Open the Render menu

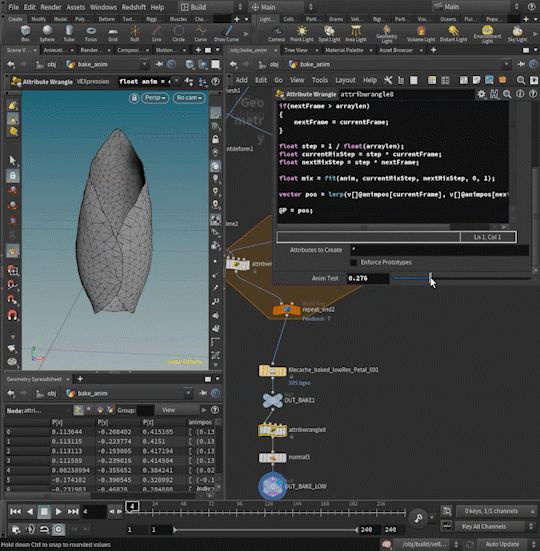51,7
